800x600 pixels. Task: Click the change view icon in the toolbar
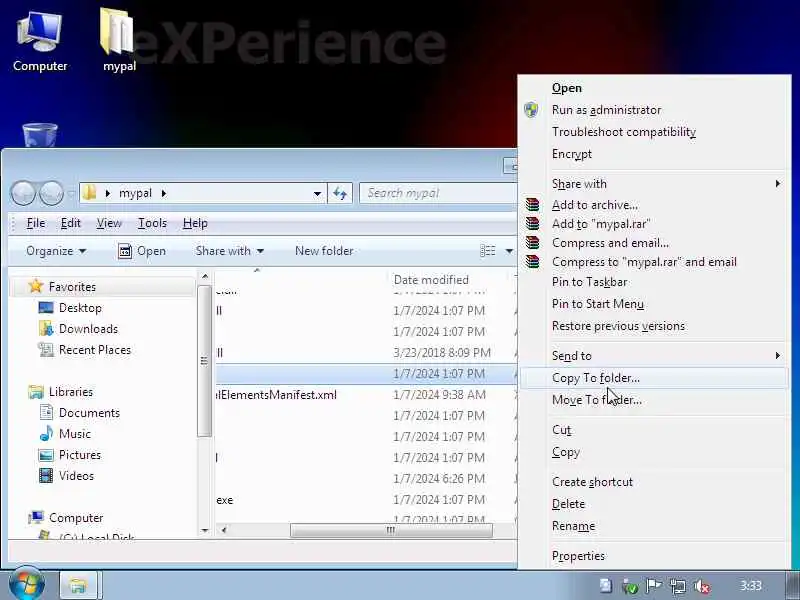(x=488, y=251)
